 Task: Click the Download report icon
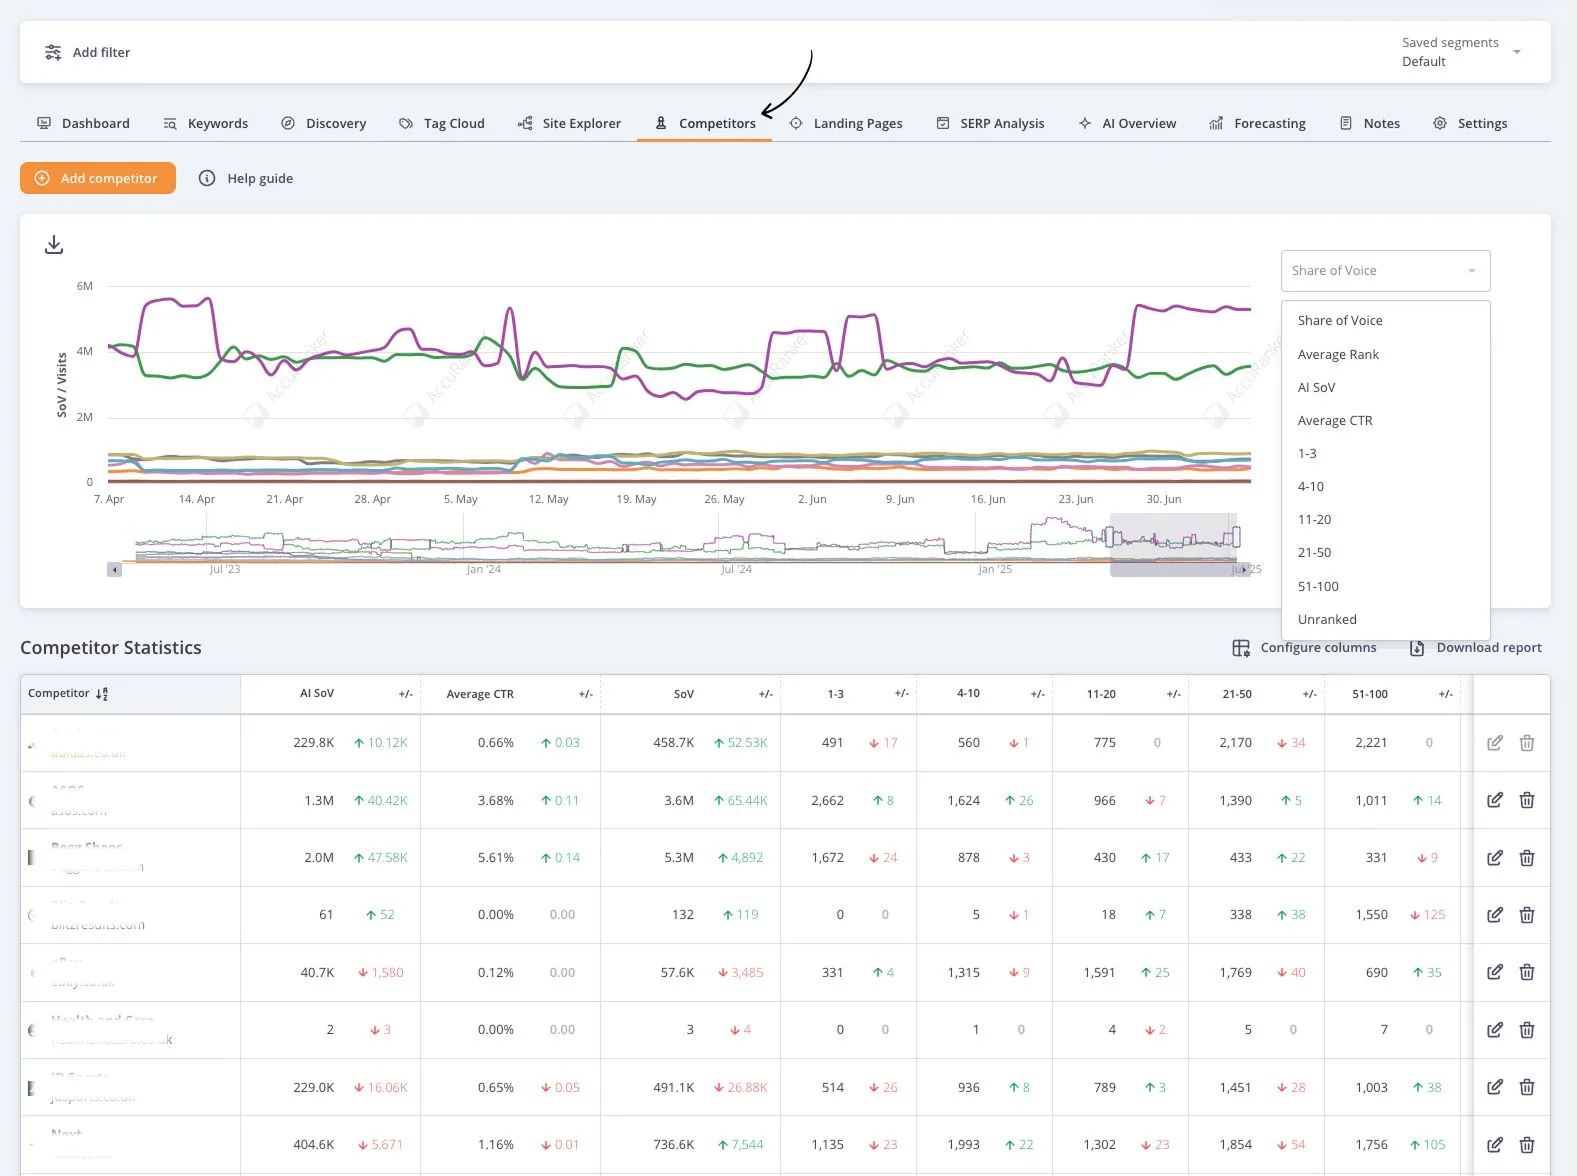[1417, 648]
